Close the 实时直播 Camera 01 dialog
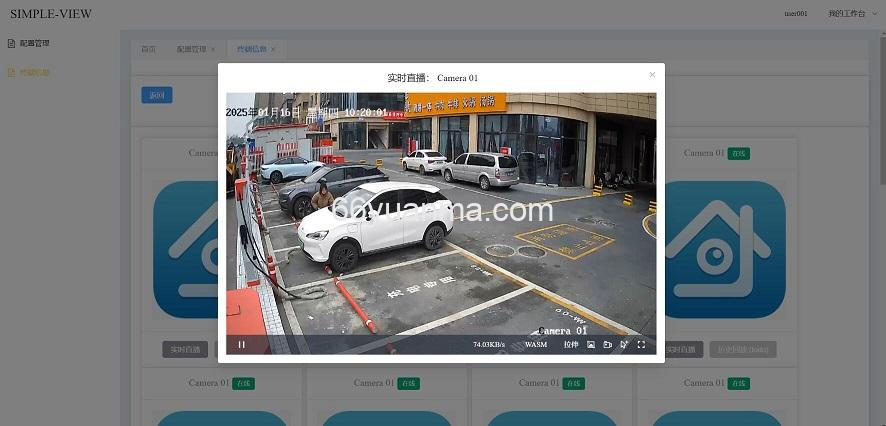The image size is (886, 426). click(652, 75)
